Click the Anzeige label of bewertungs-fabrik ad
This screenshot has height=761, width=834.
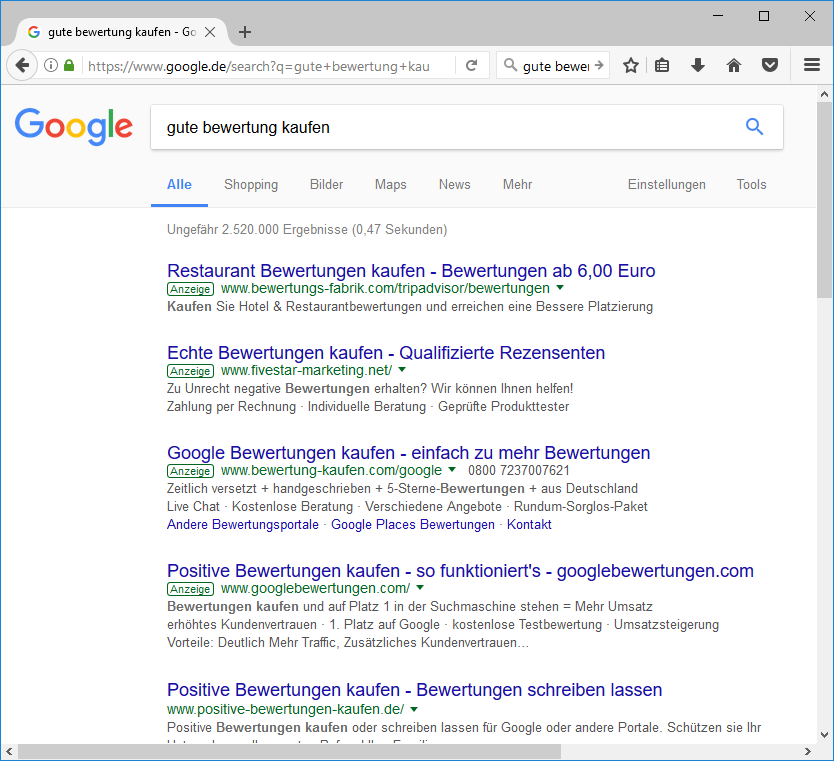(x=190, y=289)
